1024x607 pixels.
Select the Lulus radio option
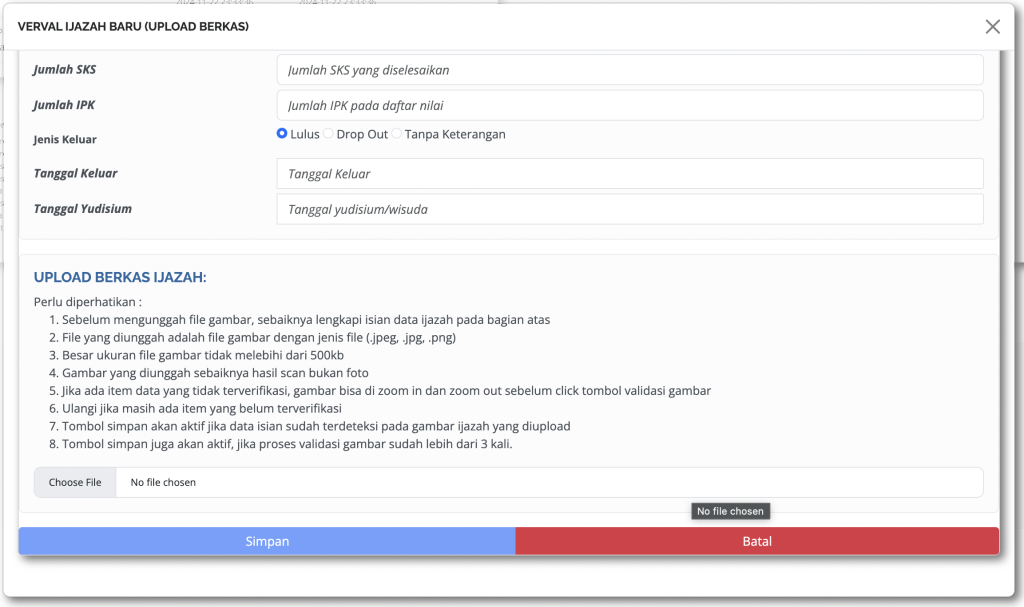(283, 134)
